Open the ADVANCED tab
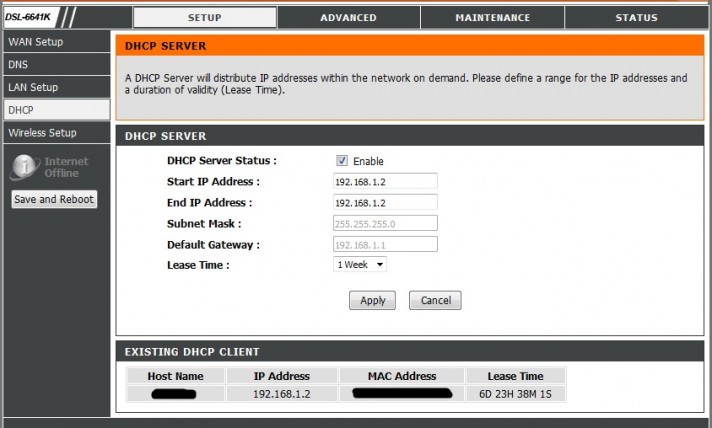 (x=348, y=18)
